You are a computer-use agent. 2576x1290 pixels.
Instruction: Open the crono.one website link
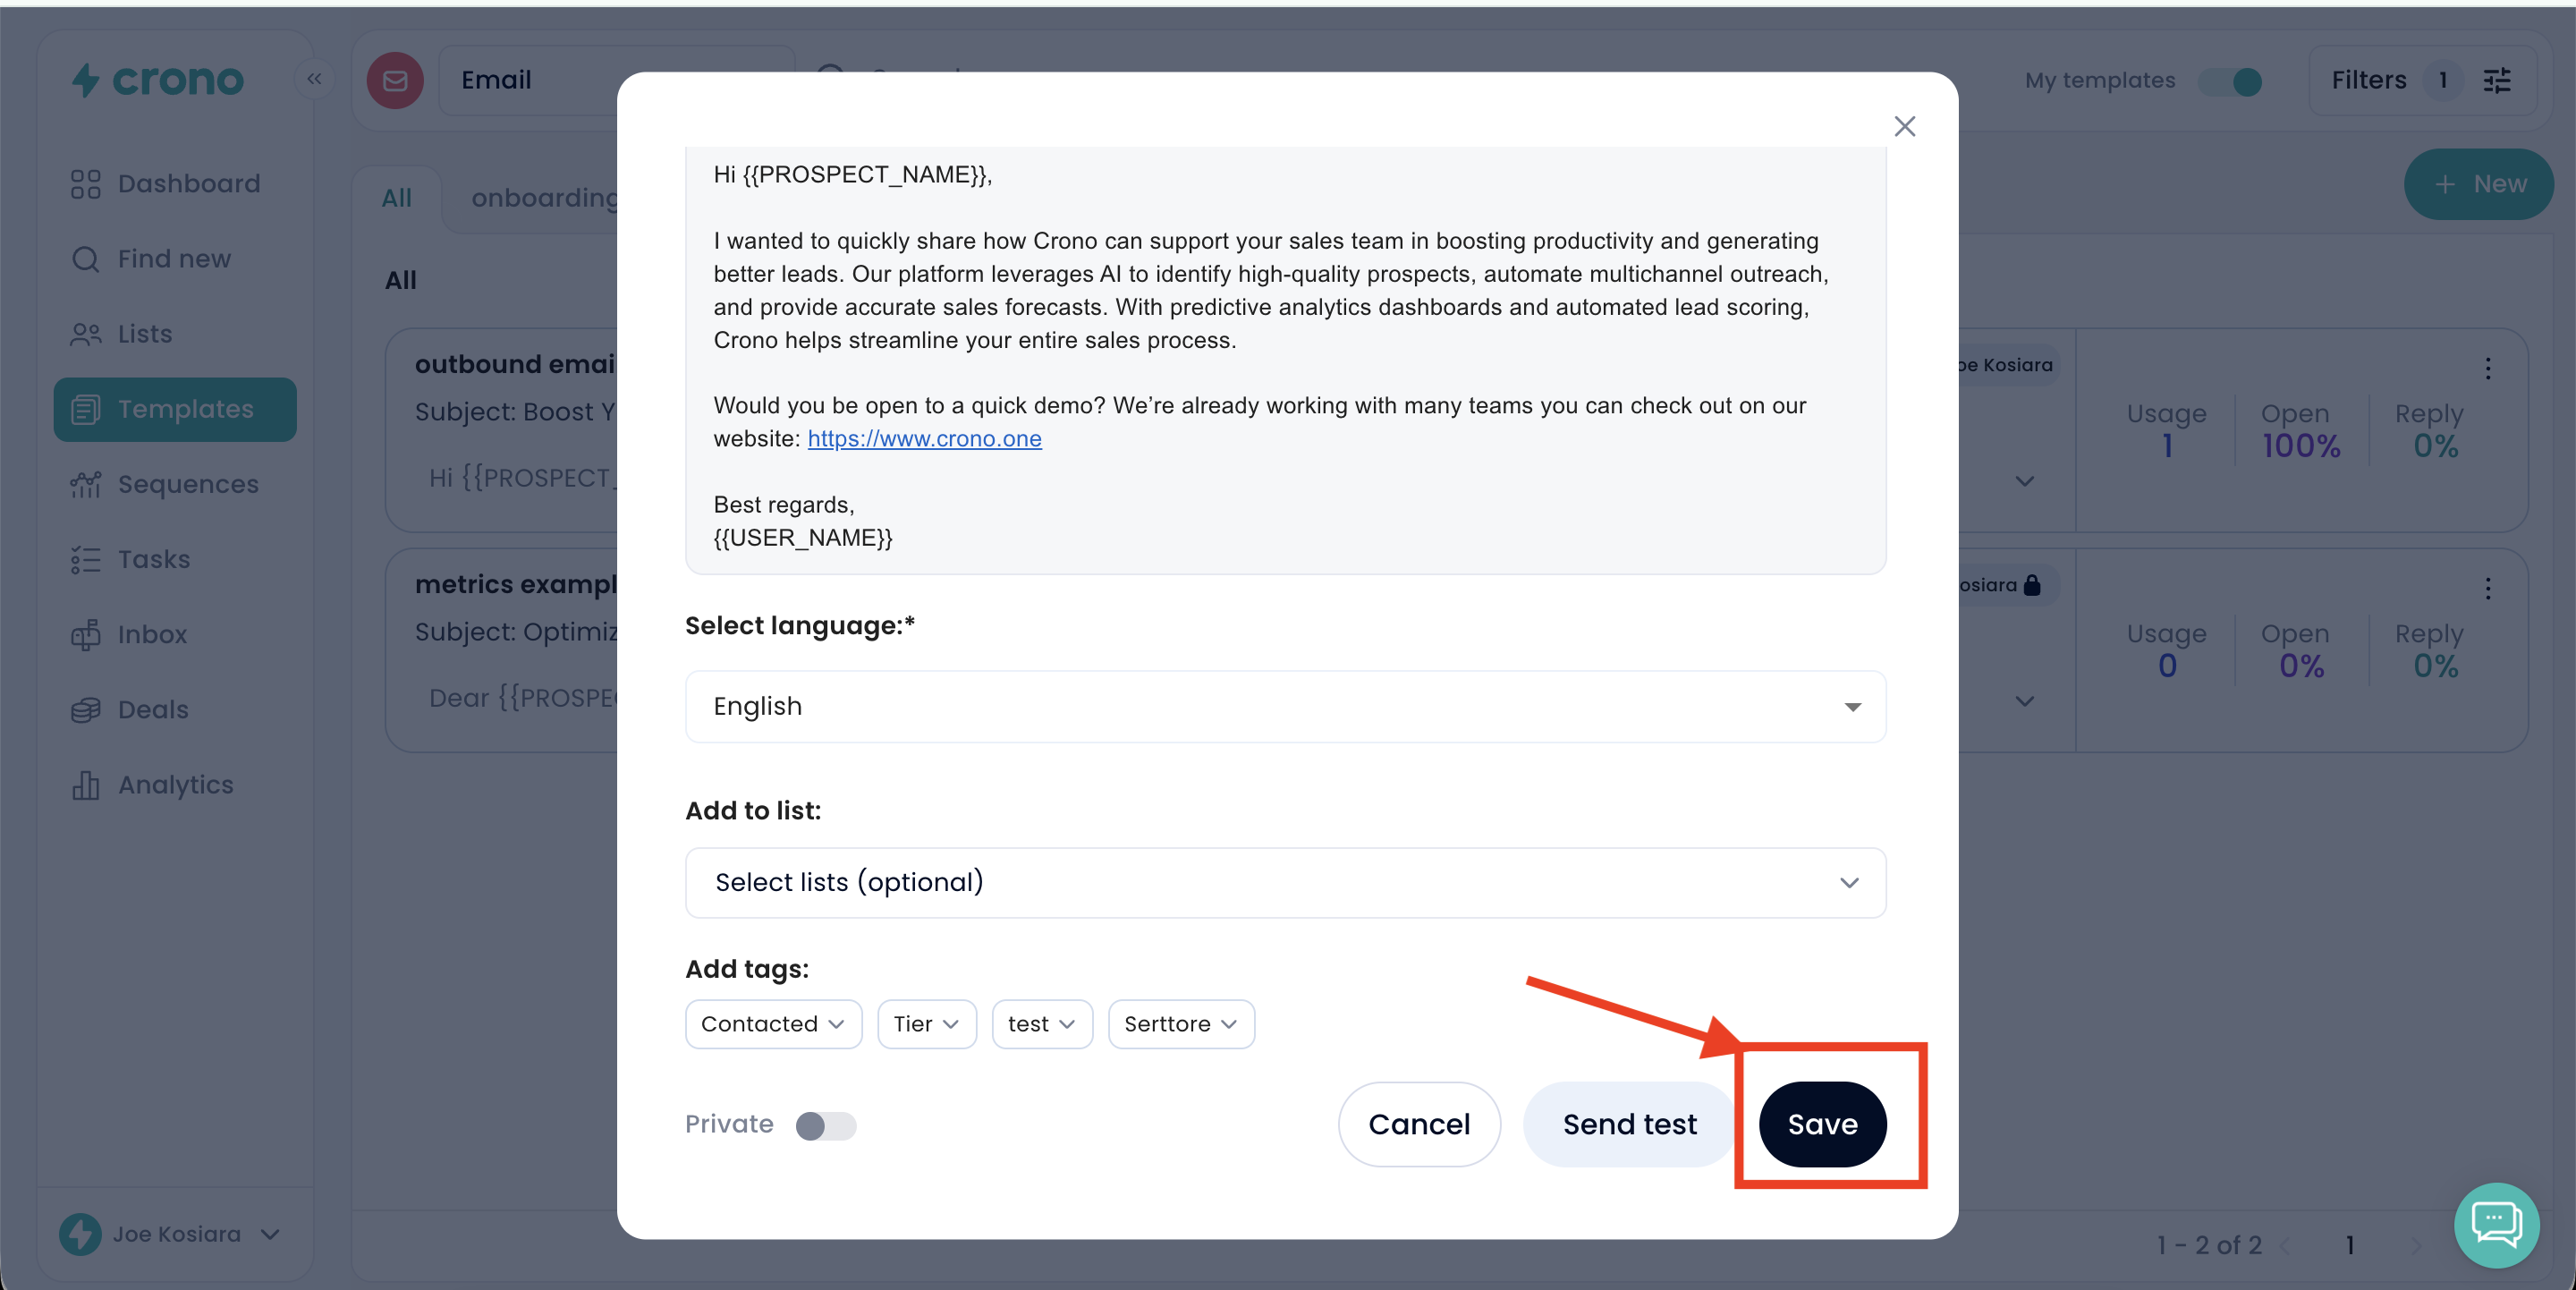coord(924,438)
